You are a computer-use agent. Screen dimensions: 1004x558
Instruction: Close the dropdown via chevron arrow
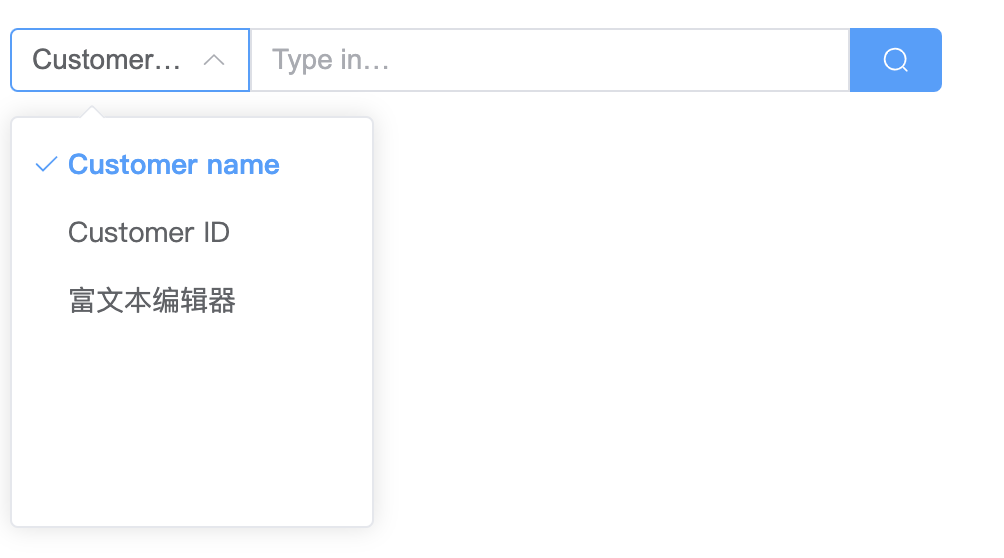point(214,60)
